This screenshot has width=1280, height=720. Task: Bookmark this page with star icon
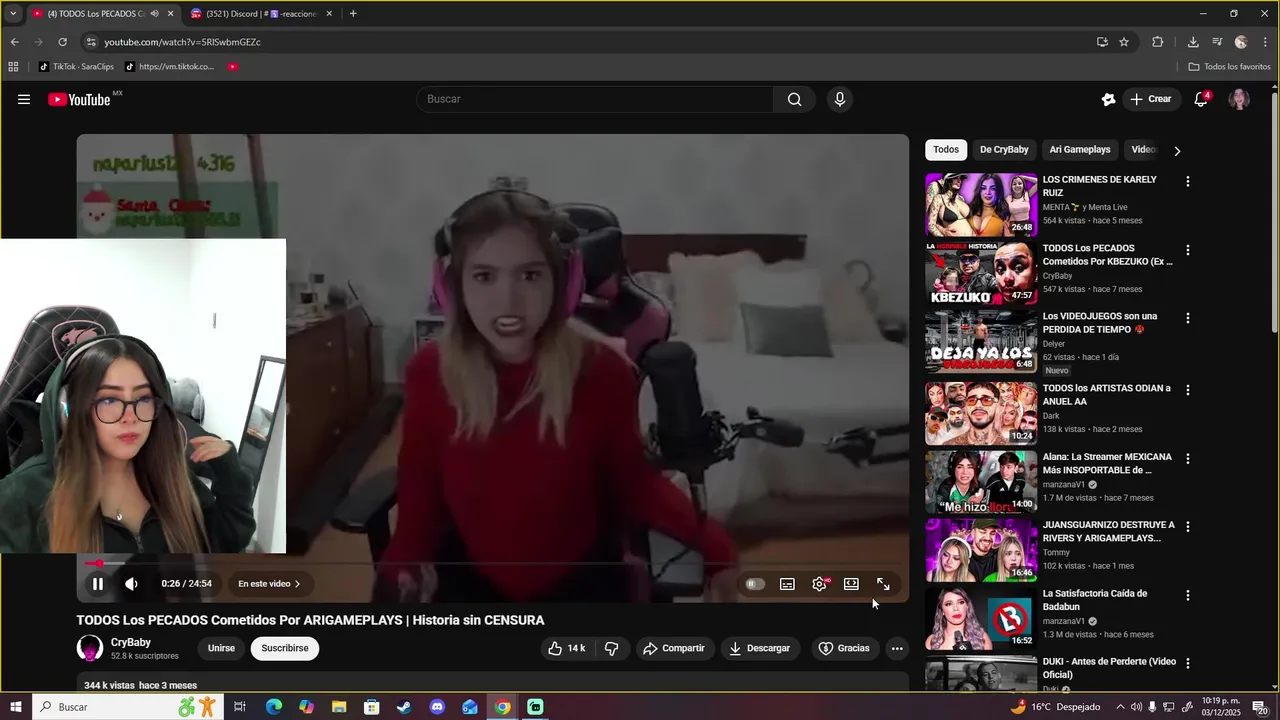1124,42
